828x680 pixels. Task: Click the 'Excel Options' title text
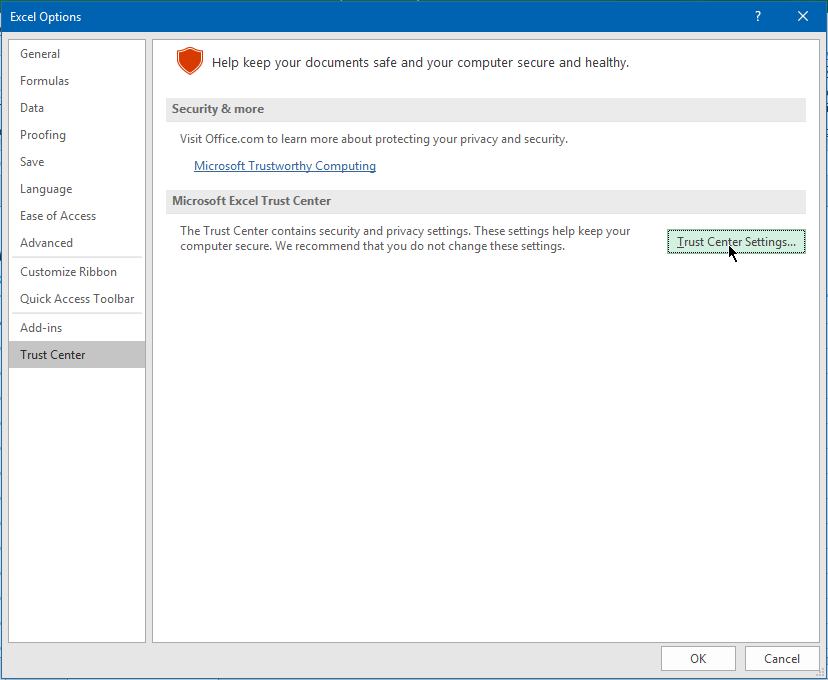tap(45, 17)
